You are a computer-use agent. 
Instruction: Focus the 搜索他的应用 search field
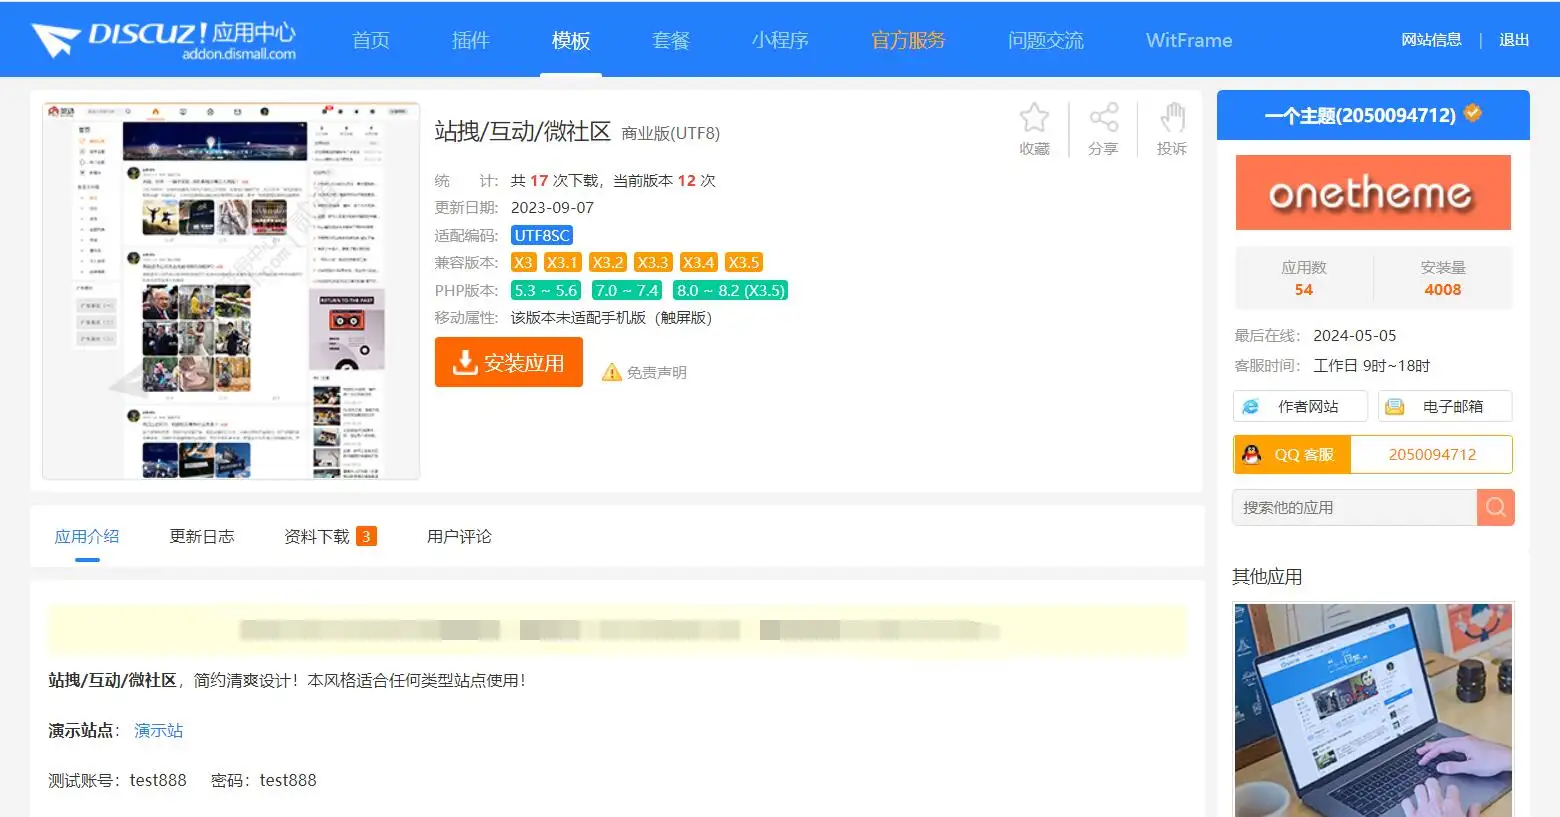[1354, 507]
